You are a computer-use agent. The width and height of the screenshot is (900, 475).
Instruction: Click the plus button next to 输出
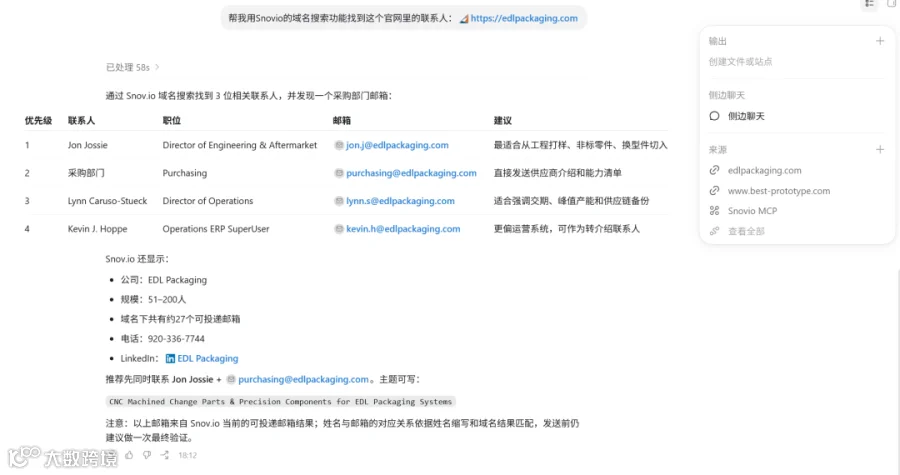pos(880,41)
